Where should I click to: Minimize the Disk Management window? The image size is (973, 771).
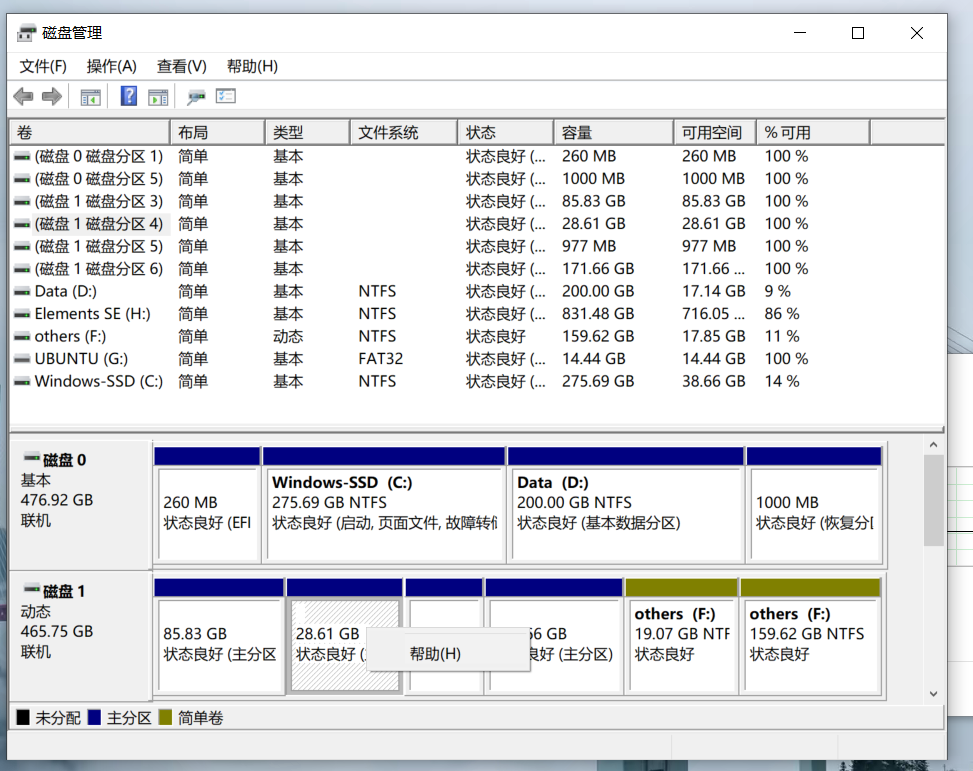[x=800, y=33]
